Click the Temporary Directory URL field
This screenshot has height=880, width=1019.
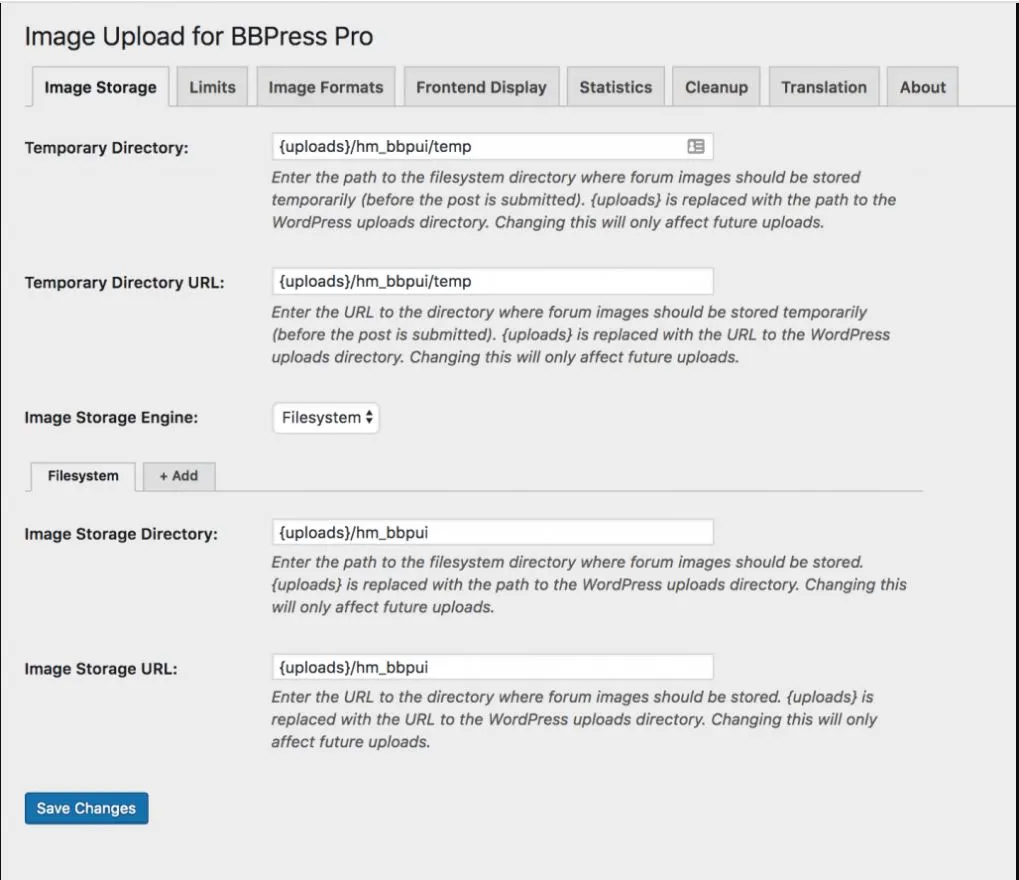(x=490, y=281)
